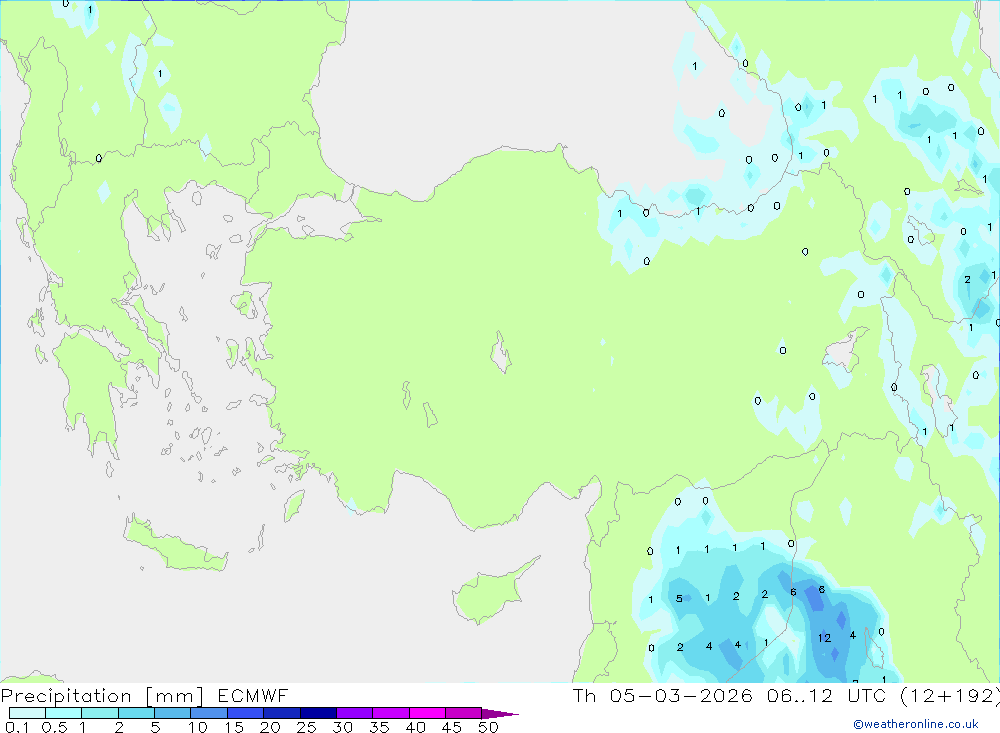Image resolution: width=1000 pixels, height=733 pixels.
Task: Click the 'Precipitation [mm]' title text
Action: (102, 696)
